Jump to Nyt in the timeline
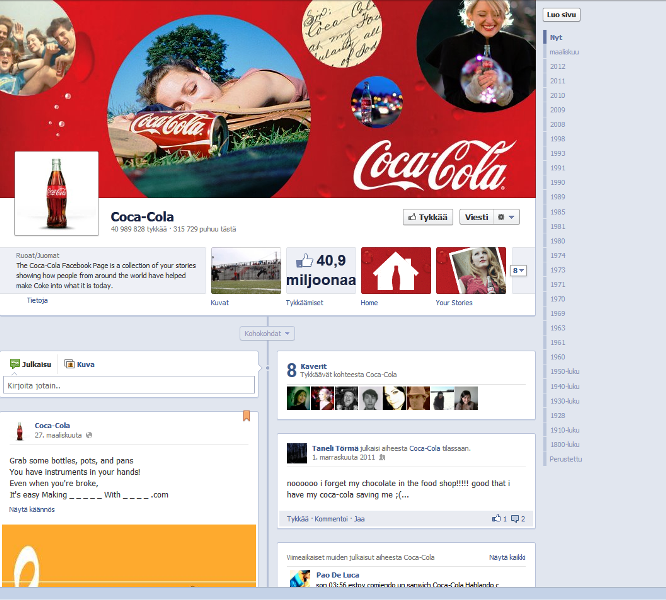This screenshot has width=666, height=600. click(x=556, y=37)
